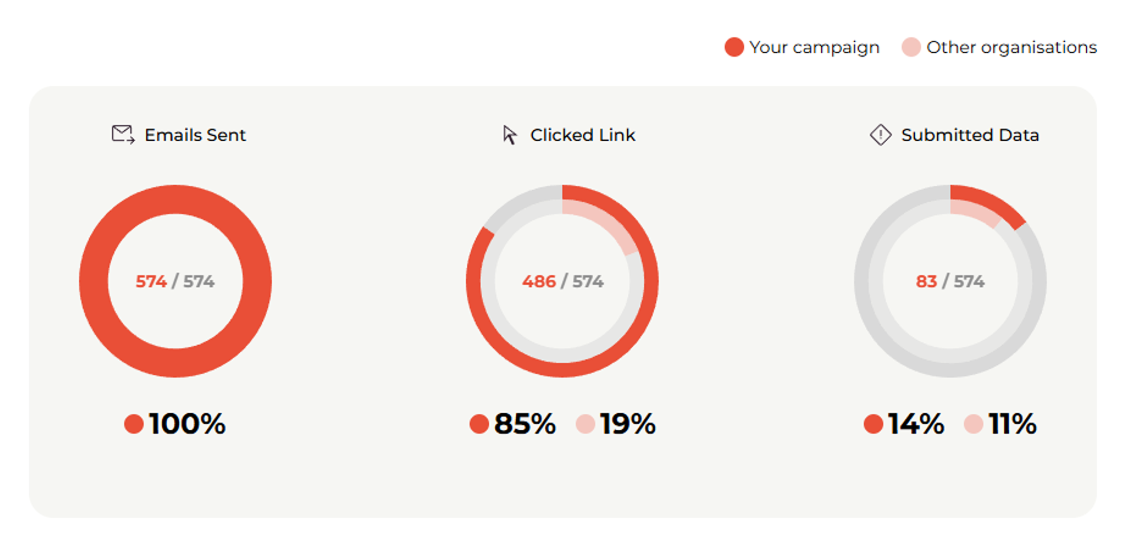
Task: Click the 85% campaign percentage value
Action: point(524,424)
